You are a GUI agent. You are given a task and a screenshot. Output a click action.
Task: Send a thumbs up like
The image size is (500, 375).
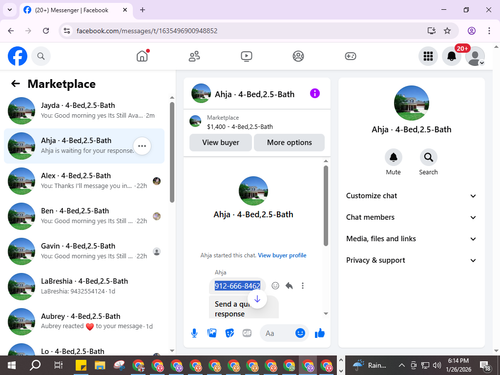(320, 333)
